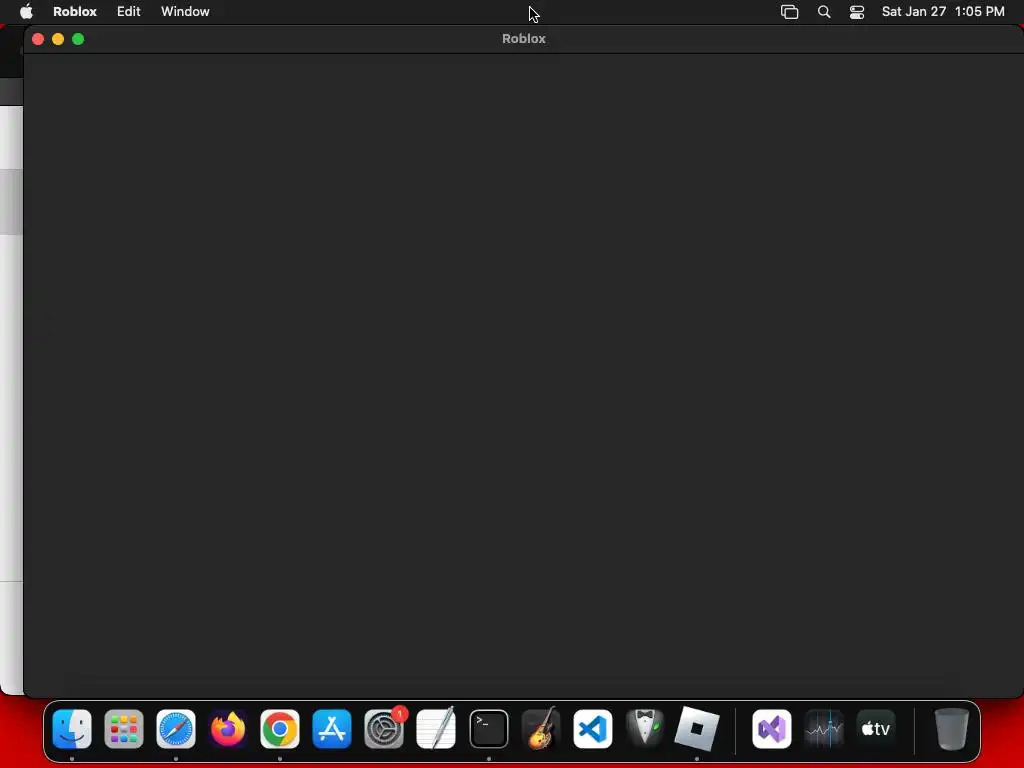This screenshot has width=1024, height=768.
Task: Open the Trash from the Dock
Action: [x=952, y=729]
